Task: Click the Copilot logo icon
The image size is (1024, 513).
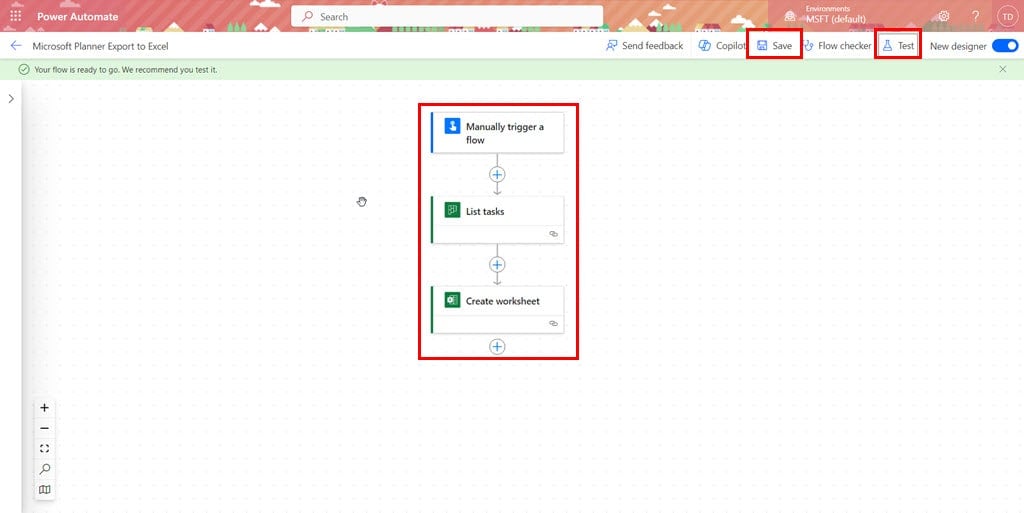Action: click(704, 46)
